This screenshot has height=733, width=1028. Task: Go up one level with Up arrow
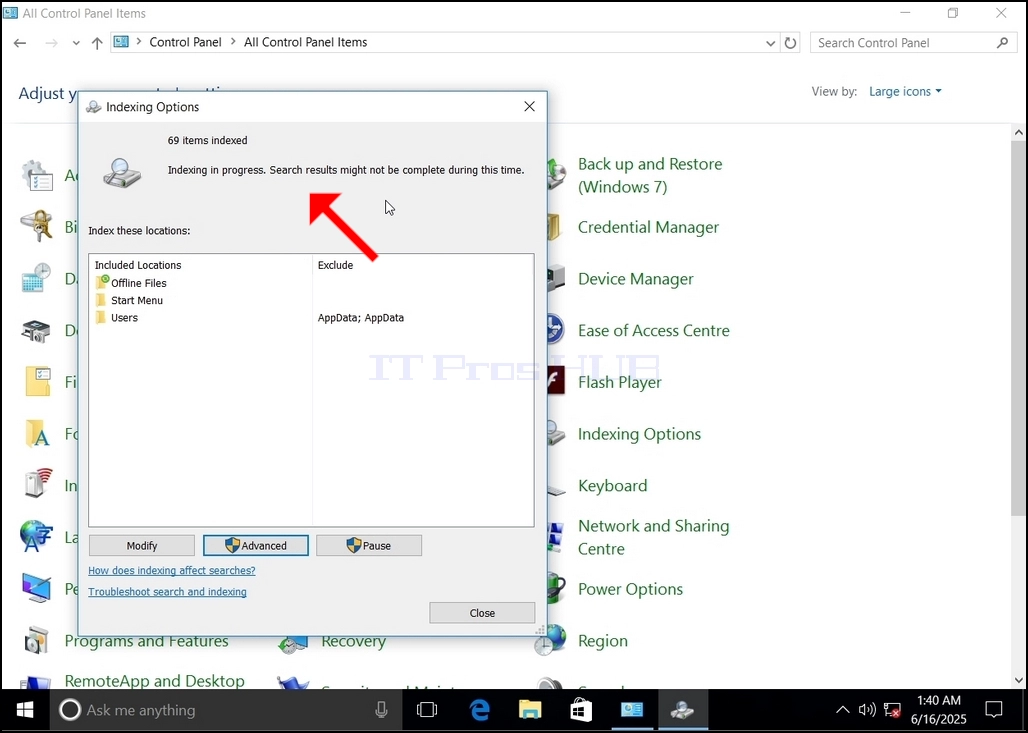[97, 43]
